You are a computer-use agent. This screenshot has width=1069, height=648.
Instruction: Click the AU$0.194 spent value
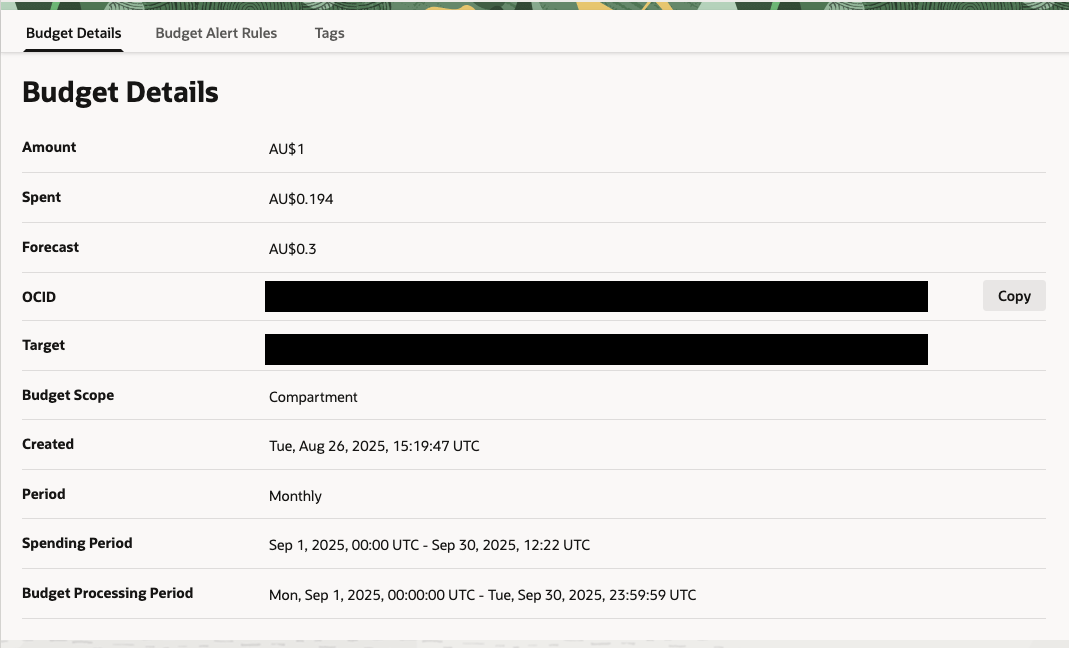click(301, 199)
